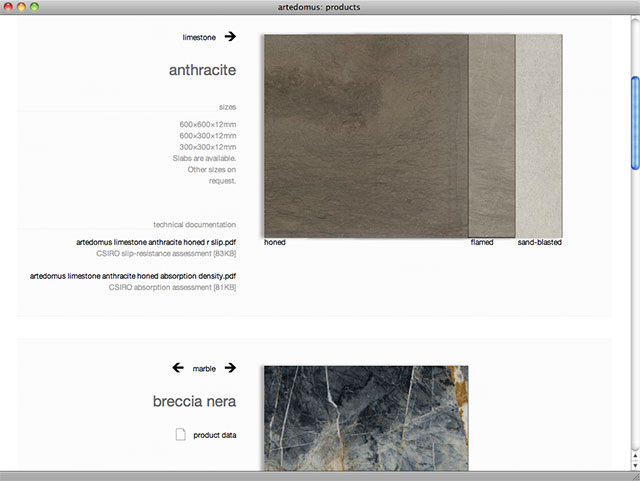Click the honed finish label
This screenshot has height=481, width=640.
[275, 242]
